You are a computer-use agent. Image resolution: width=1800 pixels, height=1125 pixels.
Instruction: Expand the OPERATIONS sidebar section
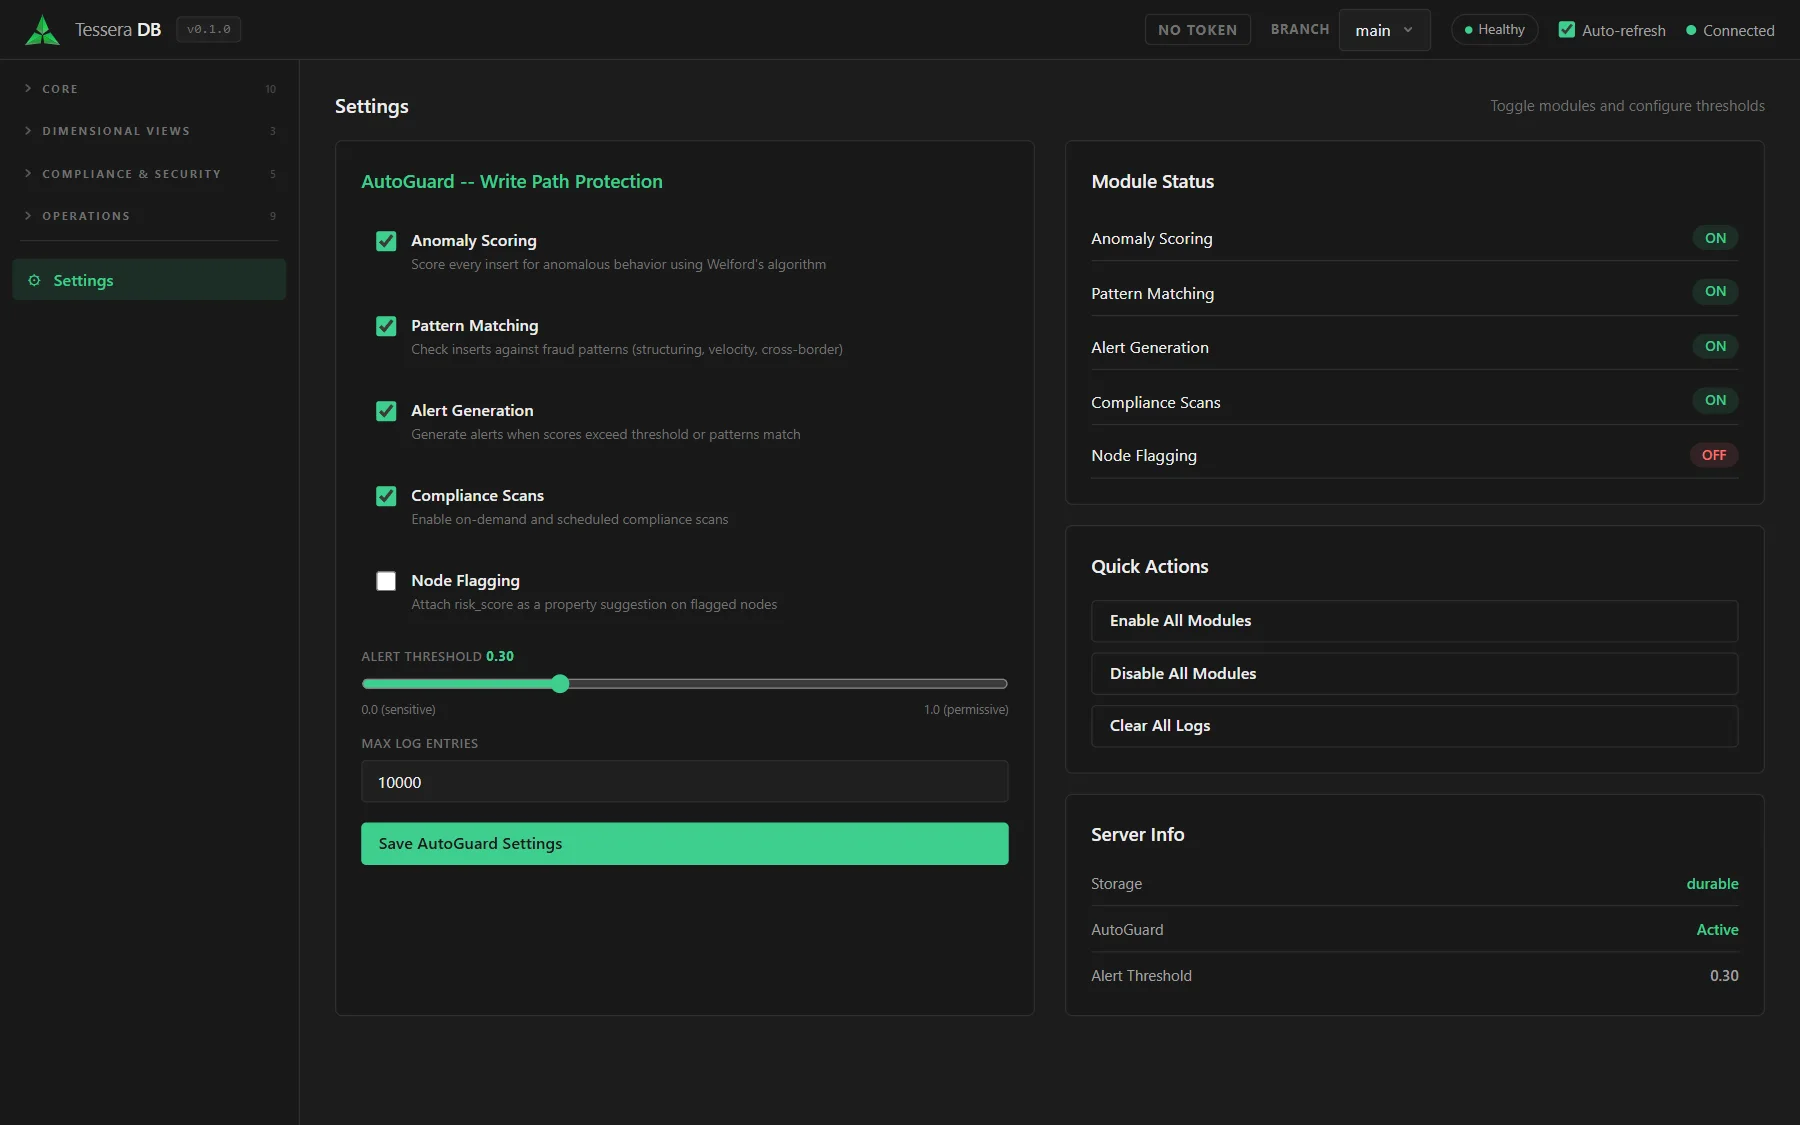(x=150, y=216)
